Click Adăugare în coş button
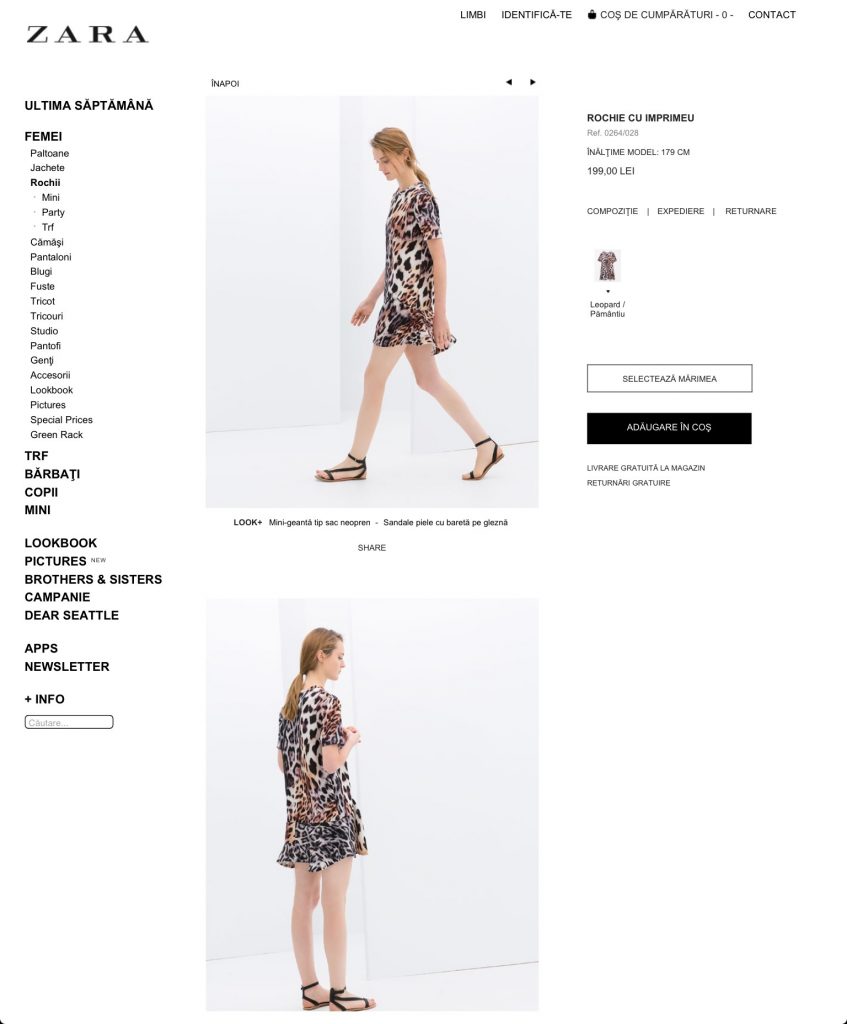This screenshot has height=1024, width=847. point(669,428)
